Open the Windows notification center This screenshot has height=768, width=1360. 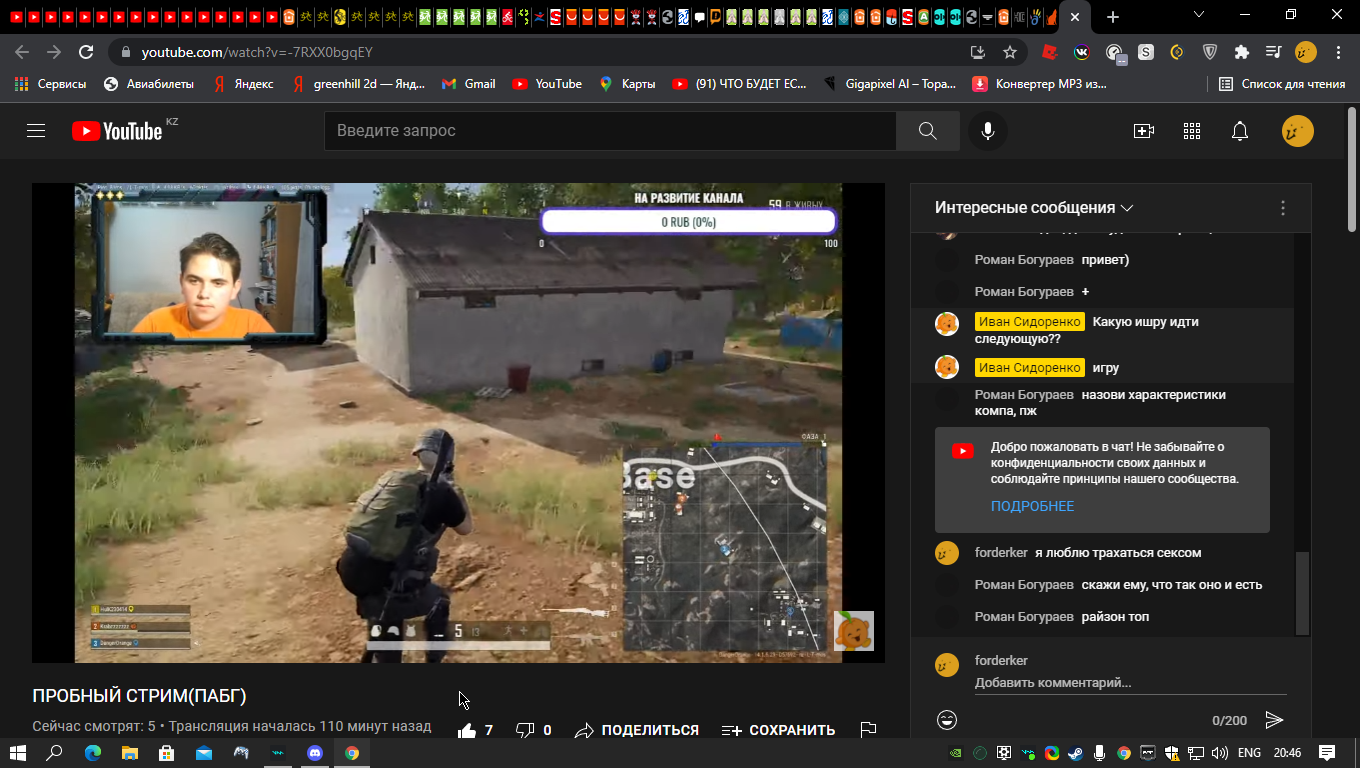click(x=1327, y=753)
